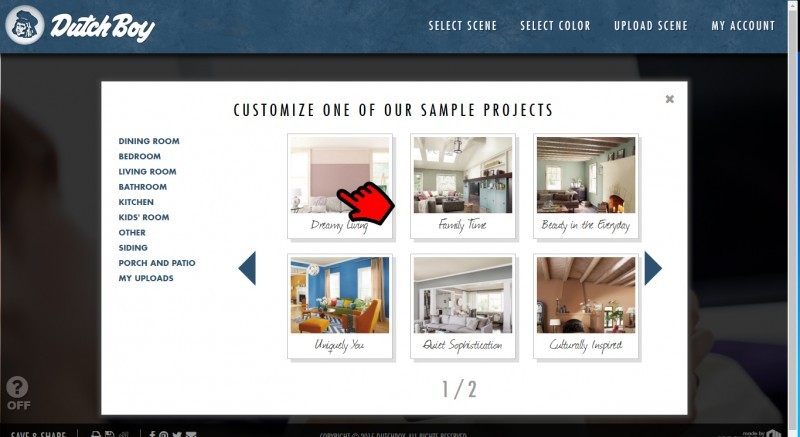Image resolution: width=800 pixels, height=437 pixels.
Task: Open My Account
Action: [743, 25]
